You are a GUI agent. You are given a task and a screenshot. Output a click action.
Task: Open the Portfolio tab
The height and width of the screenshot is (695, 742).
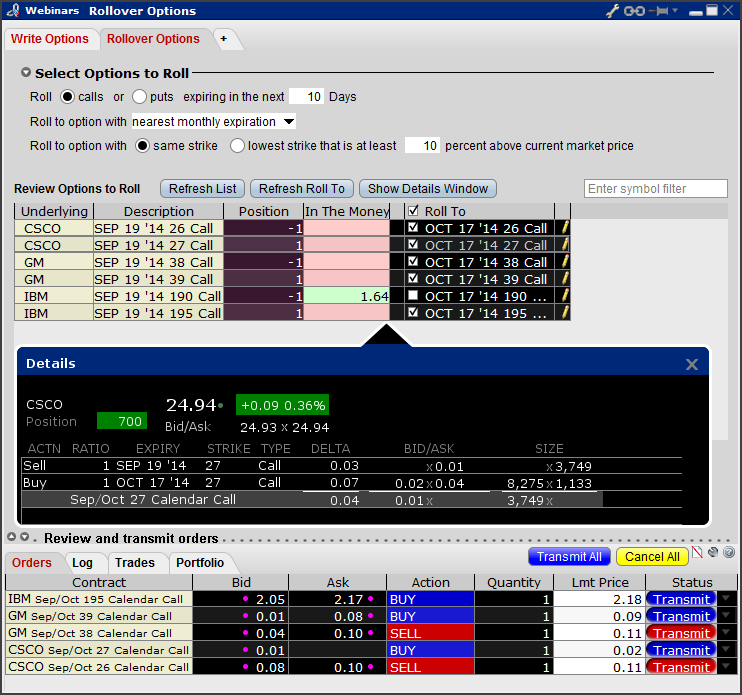coord(200,563)
